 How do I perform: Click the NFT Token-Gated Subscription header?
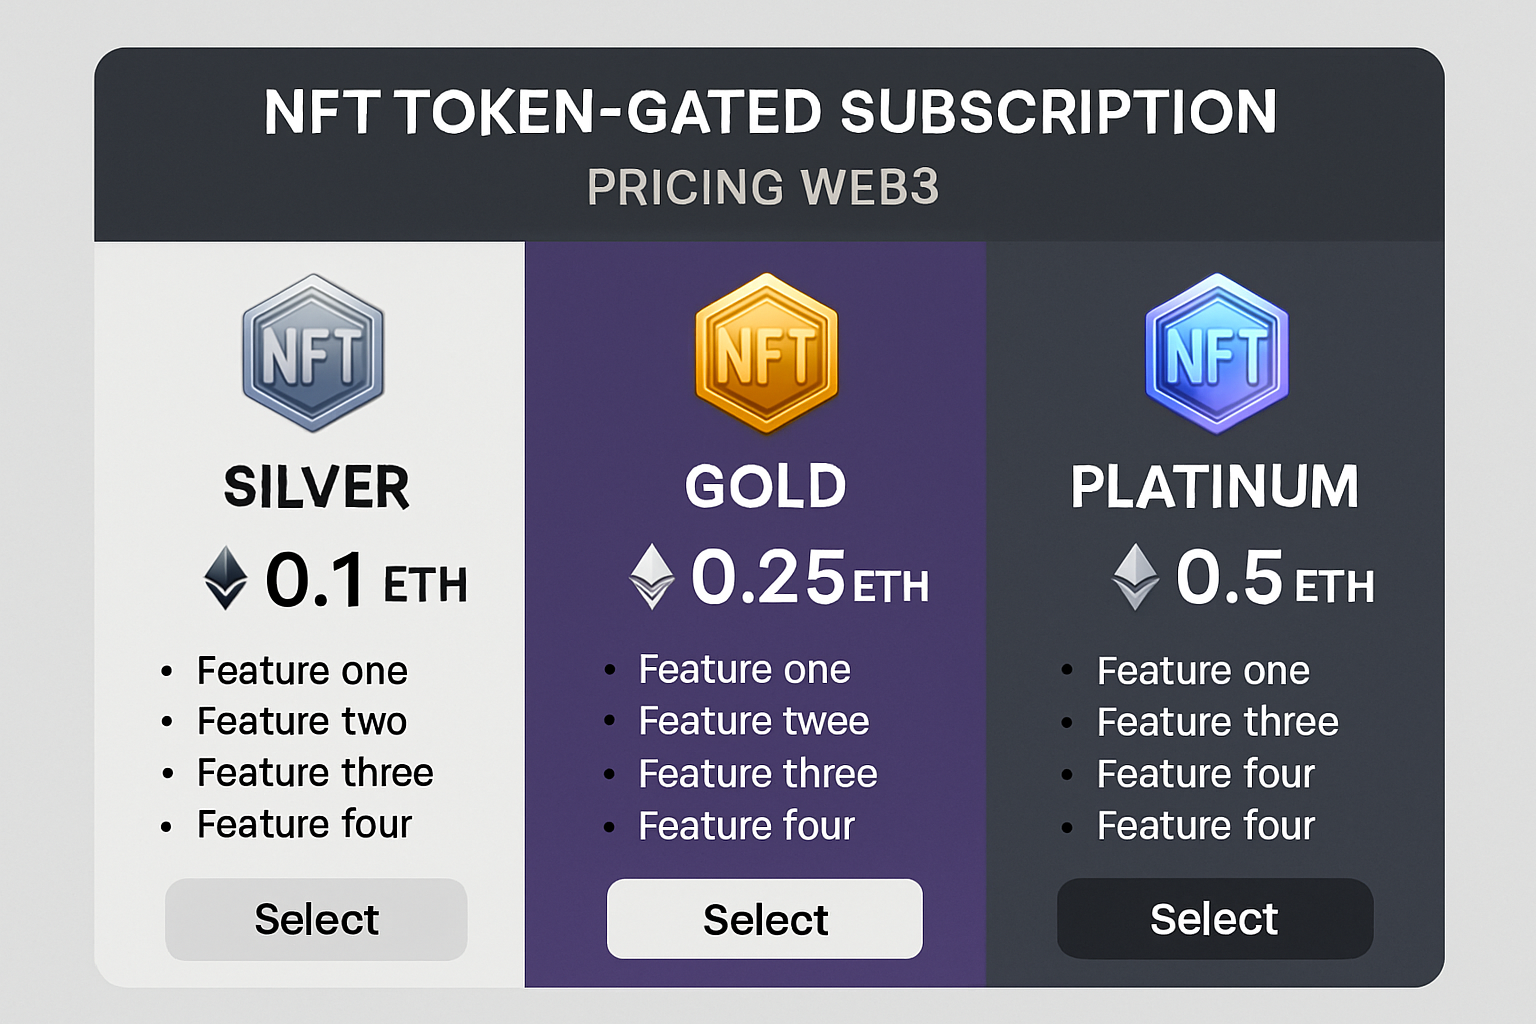point(768,112)
